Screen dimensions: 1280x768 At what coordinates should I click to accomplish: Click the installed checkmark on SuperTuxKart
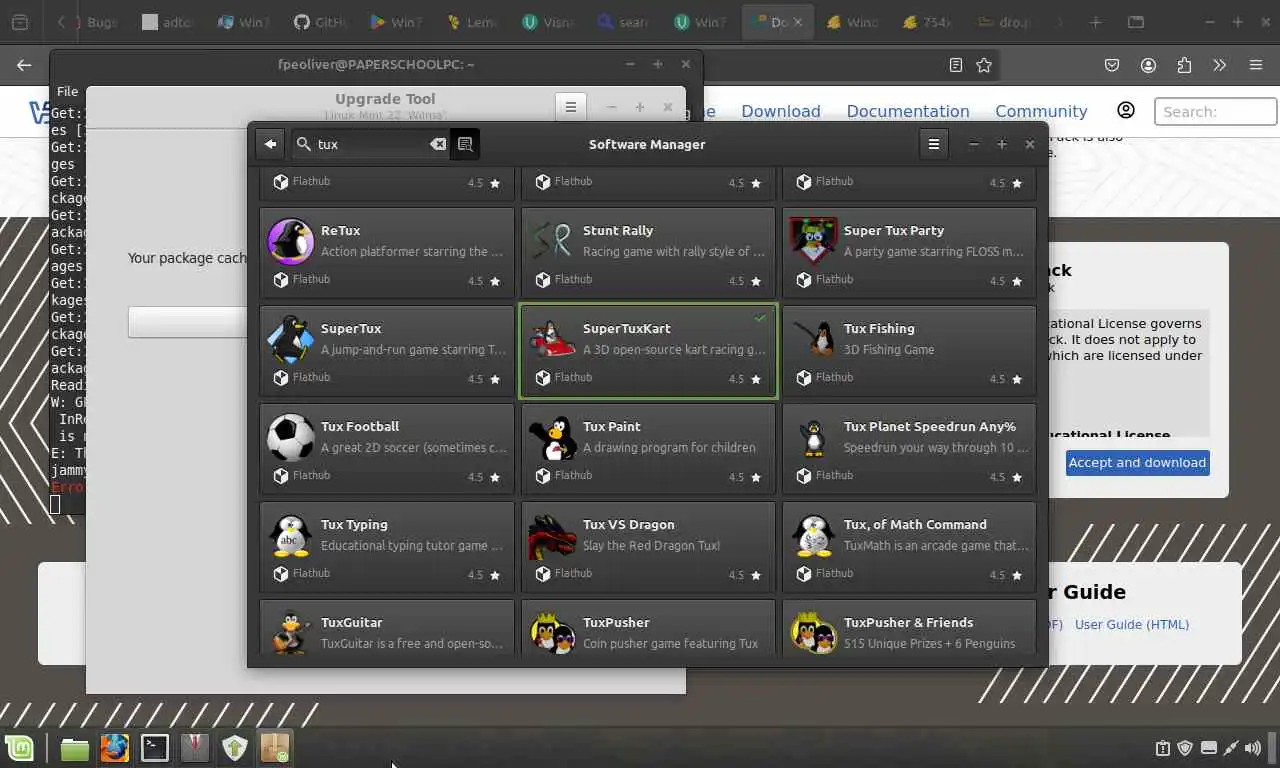[760, 318]
